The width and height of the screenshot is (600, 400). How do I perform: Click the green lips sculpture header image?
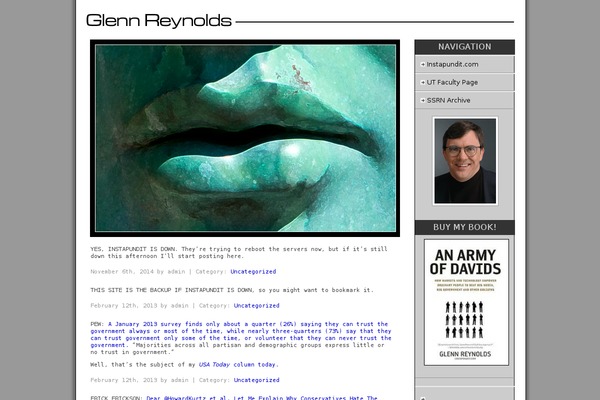pyautogui.click(x=245, y=137)
